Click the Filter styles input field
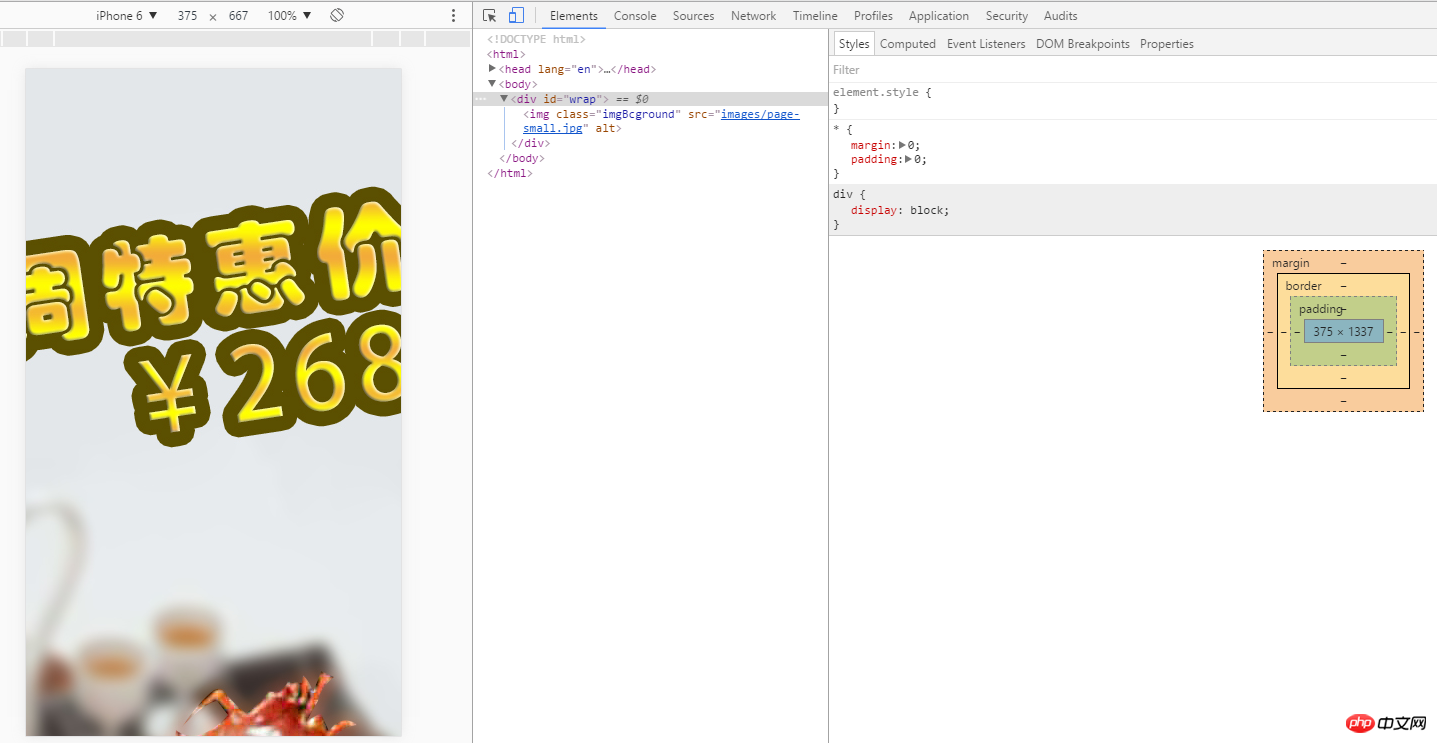Image resolution: width=1437 pixels, height=743 pixels. pos(1133,70)
